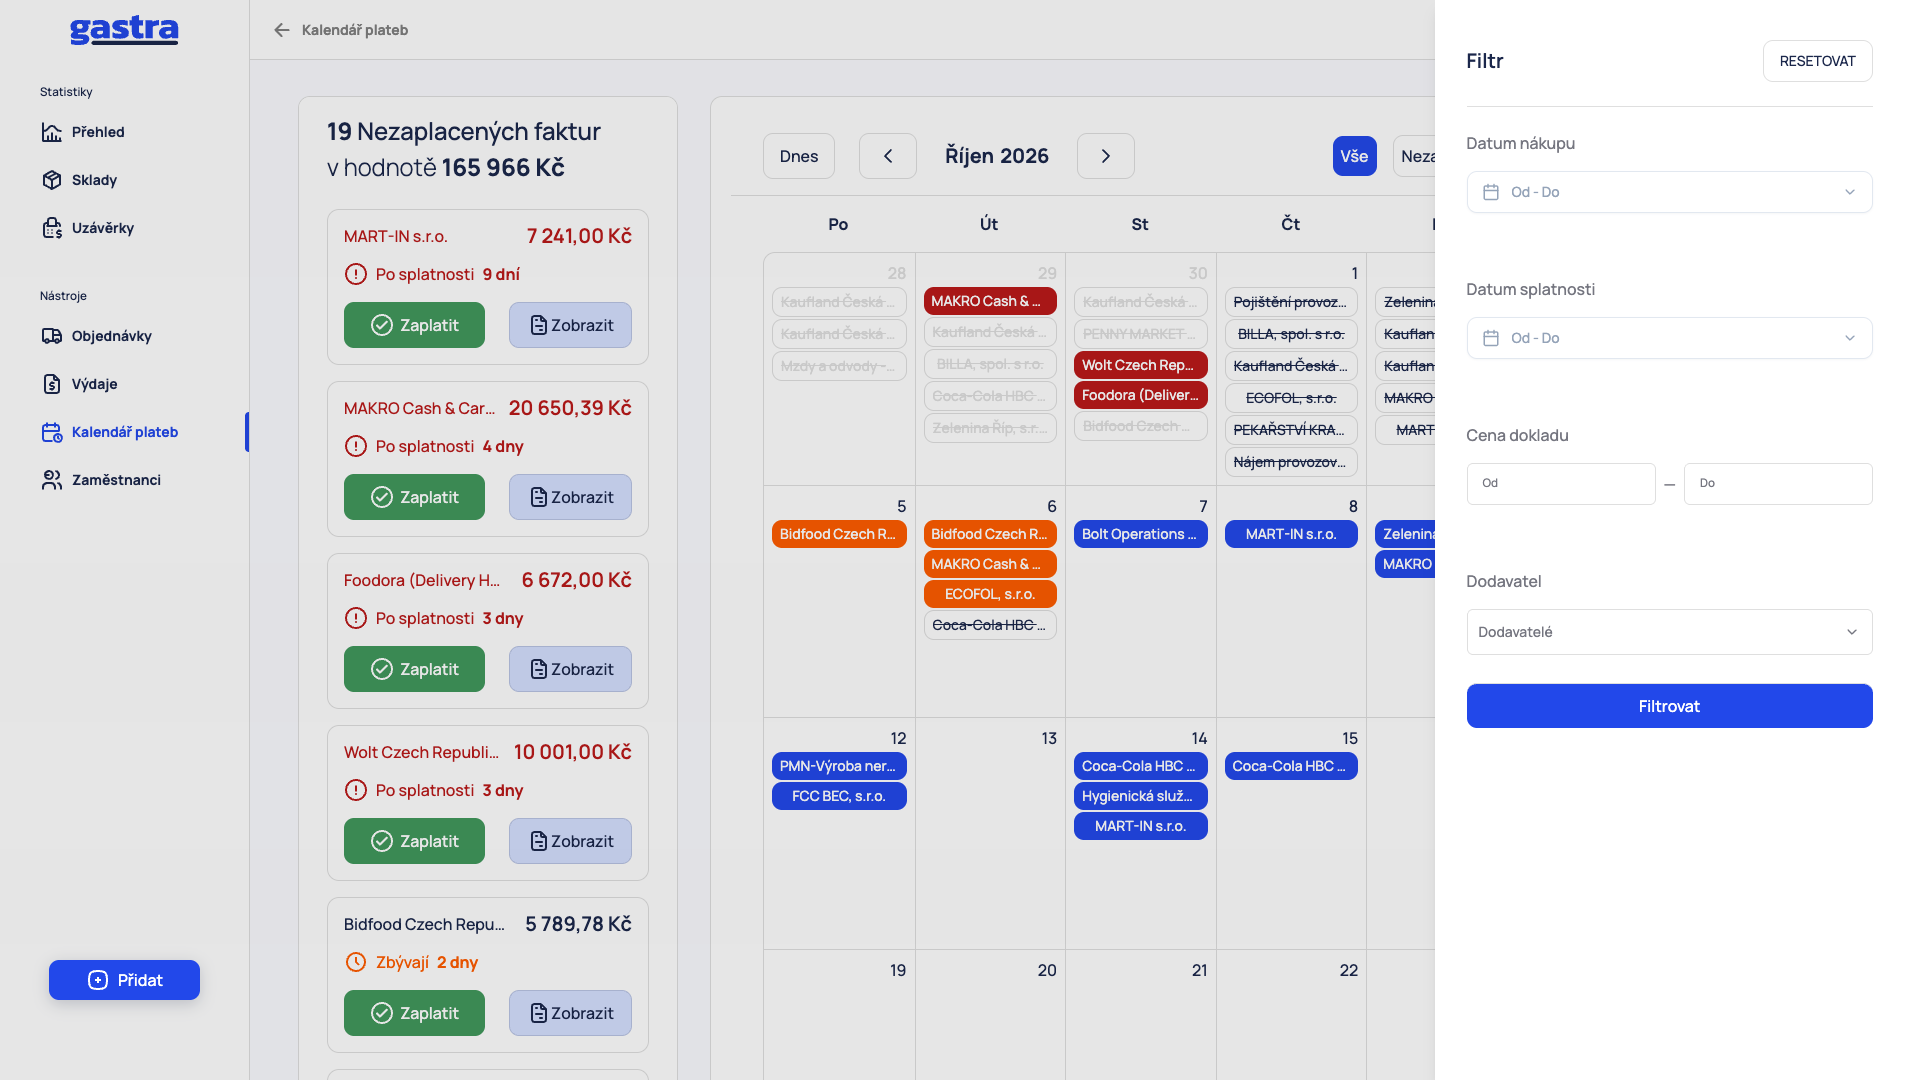Viewport: 1920px width, 1080px height.
Task: Show the Foodora invoice via Zobrazit
Action: 570,669
